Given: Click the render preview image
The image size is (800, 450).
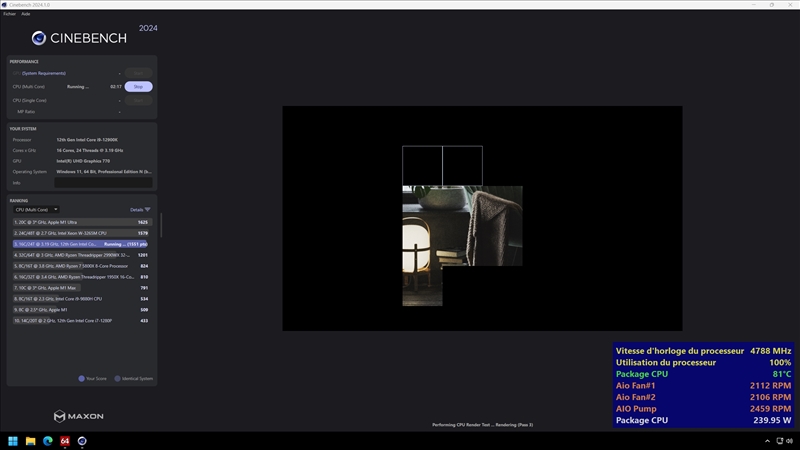Looking at the screenshot, I should pos(482,218).
